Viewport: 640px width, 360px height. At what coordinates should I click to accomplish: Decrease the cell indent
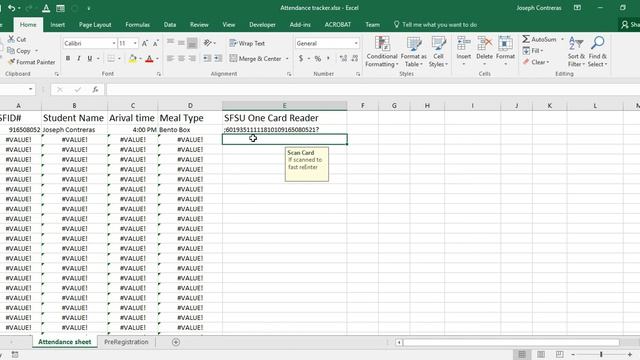pyautogui.click(x=207, y=59)
